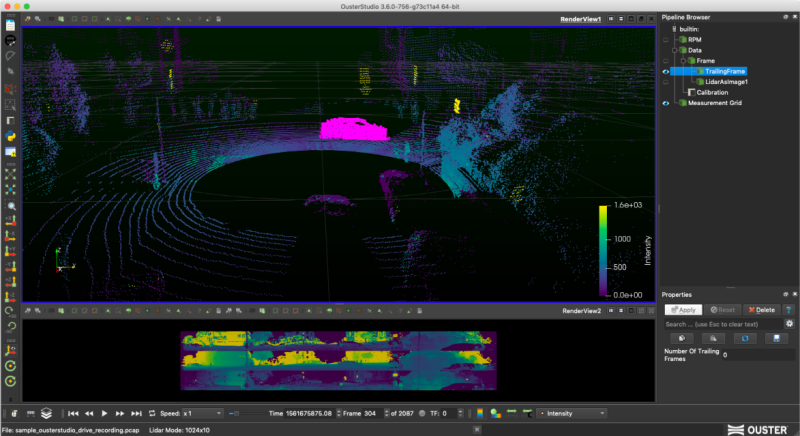Click the Reset button in Properties
Screen dimensions: 800x436
coord(722,310)
